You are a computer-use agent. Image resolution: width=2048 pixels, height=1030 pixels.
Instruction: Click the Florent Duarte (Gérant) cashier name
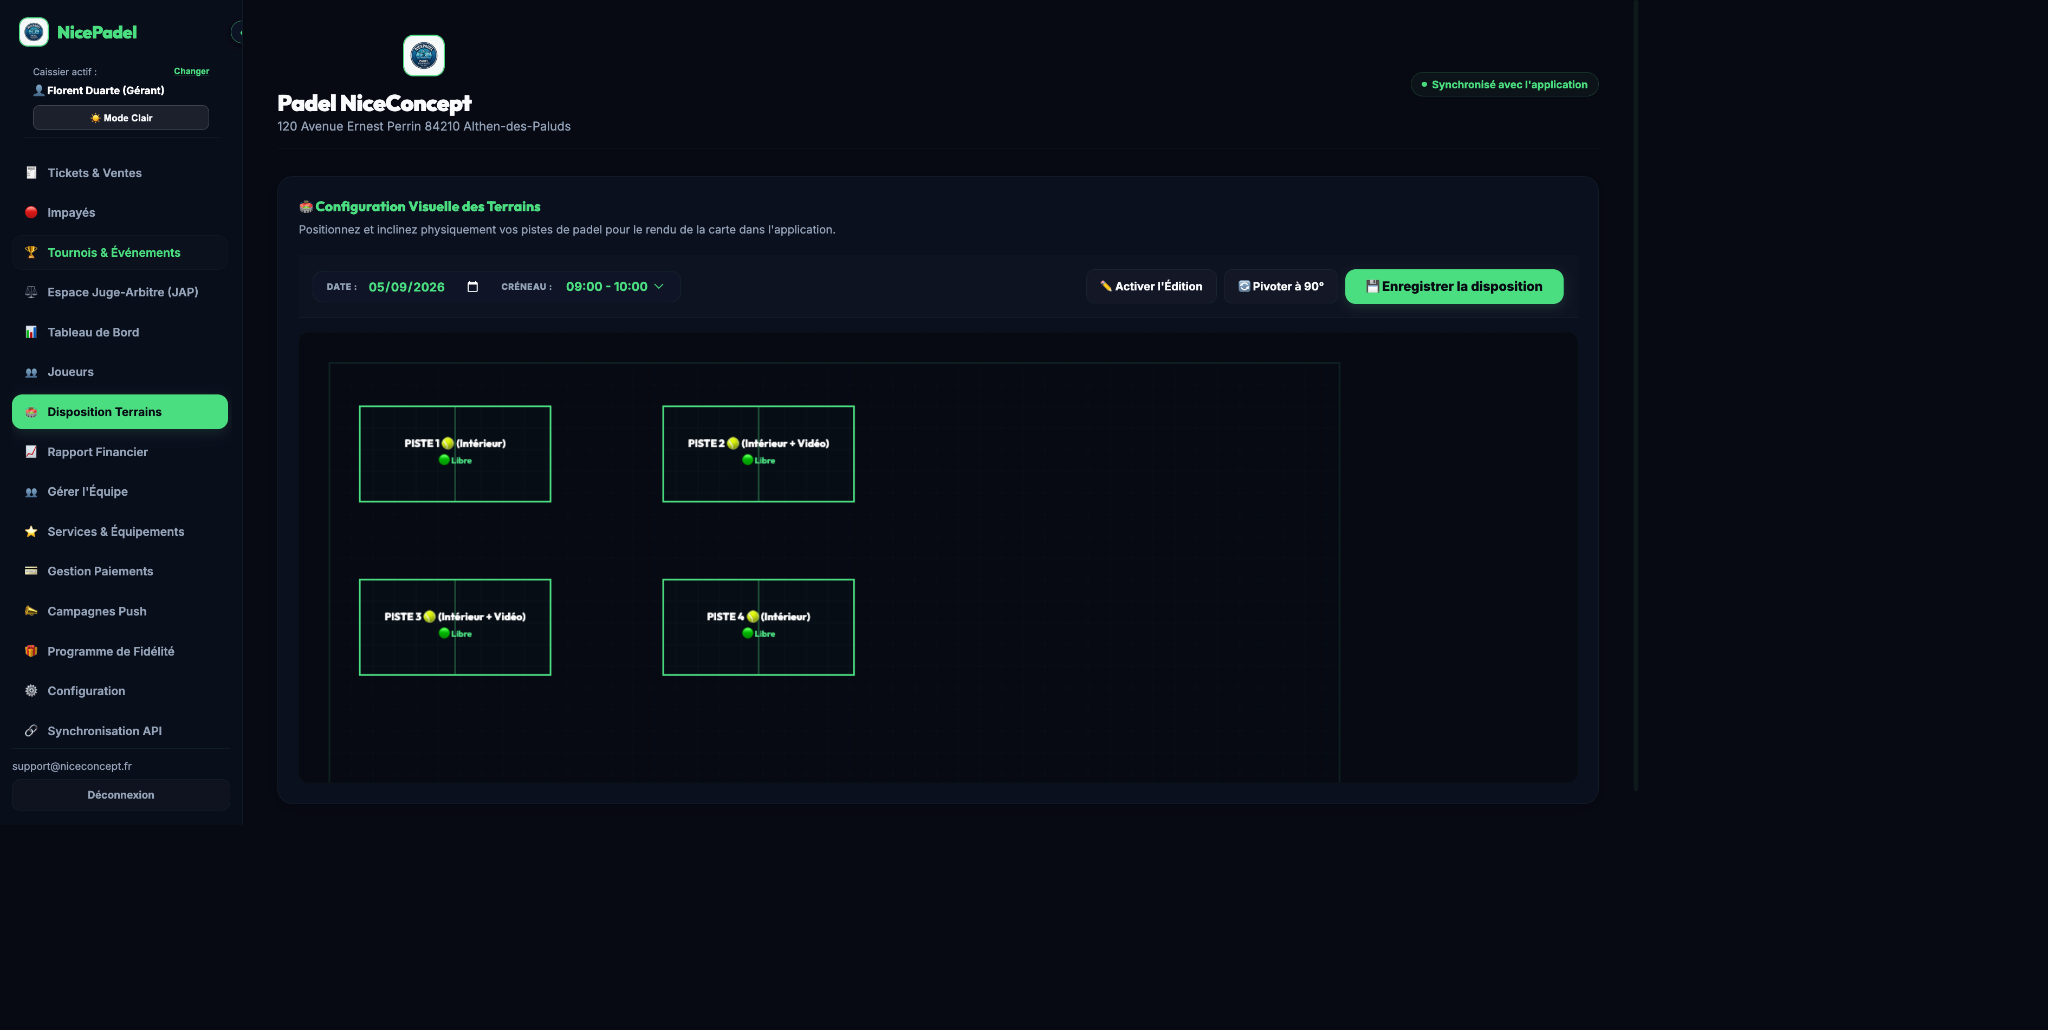coord(106,90)
